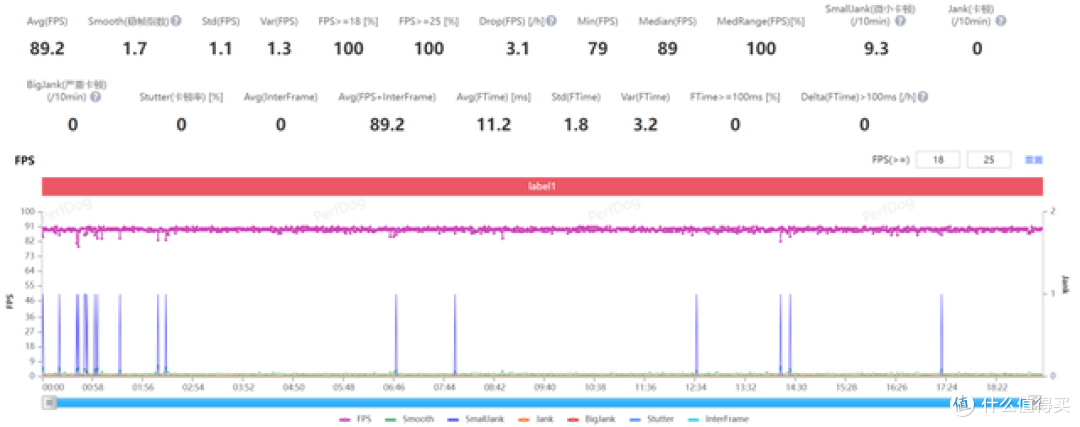Click the middle of the blue timeline range slider
The height and width of the screenshot is (427, 1080).
pos(500,402)
